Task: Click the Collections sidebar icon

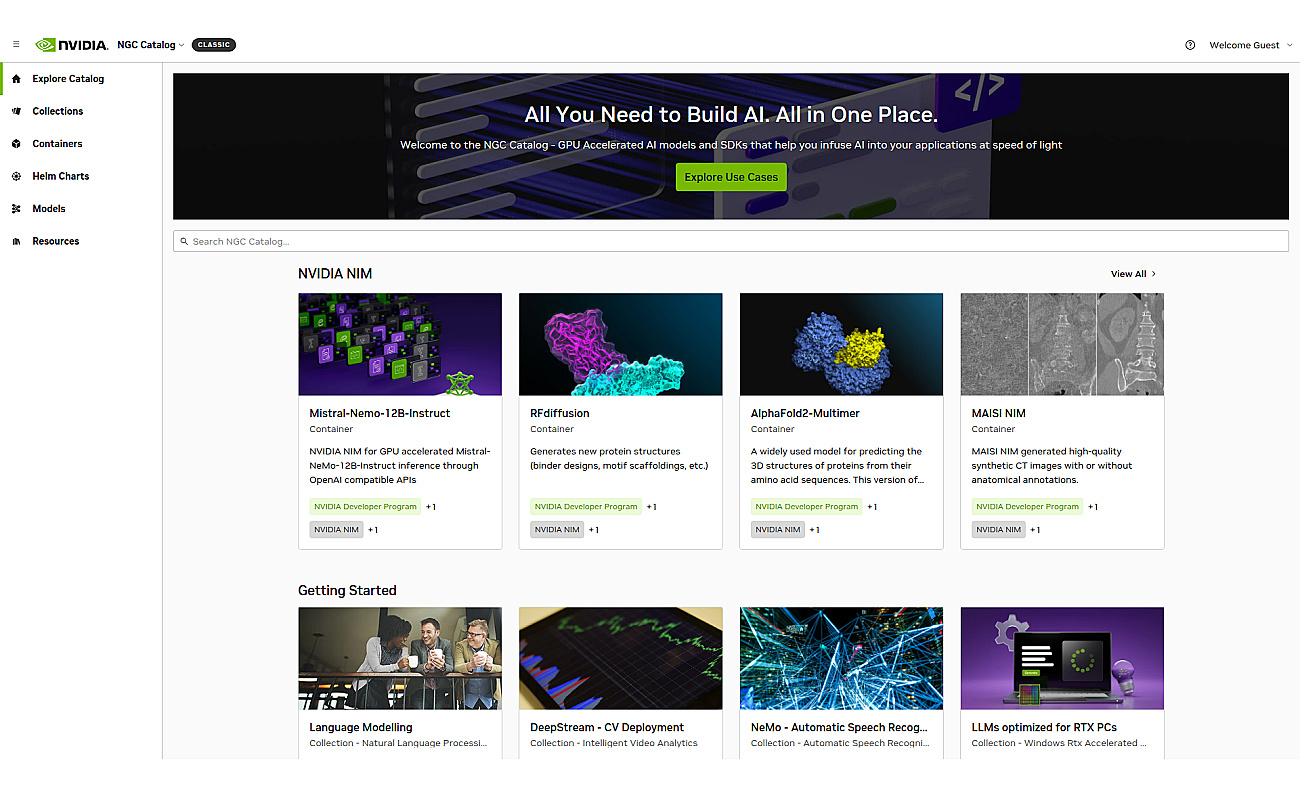Action: (x=16, y=111)
